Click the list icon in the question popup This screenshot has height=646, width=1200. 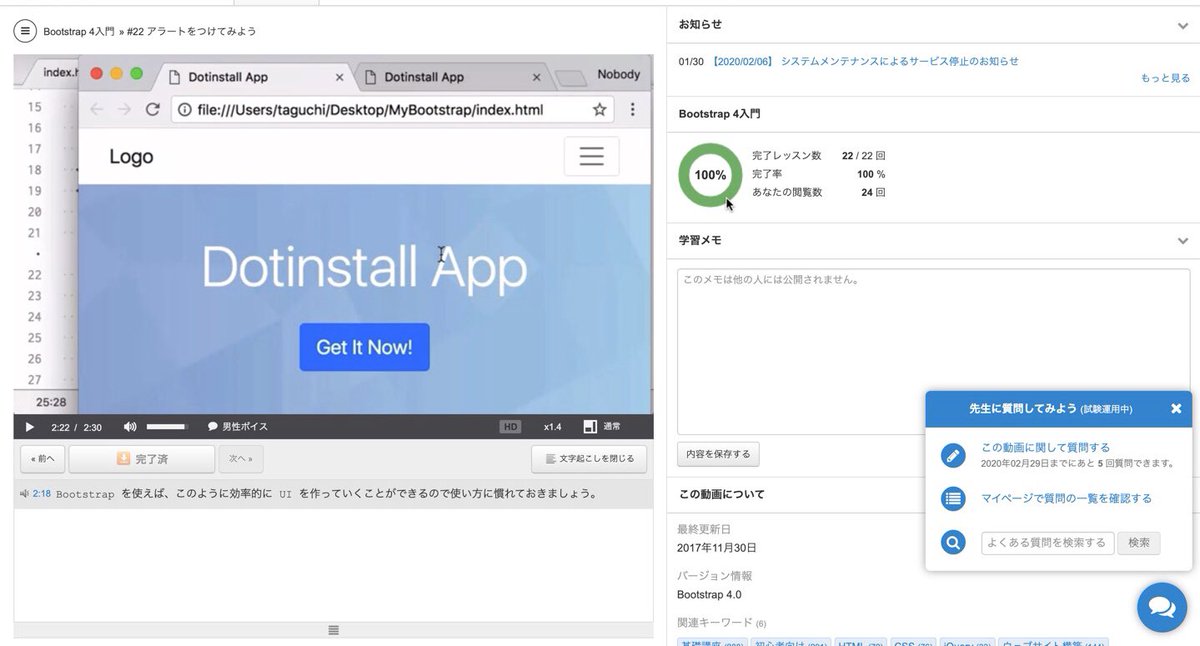click(x=953, y=498)
